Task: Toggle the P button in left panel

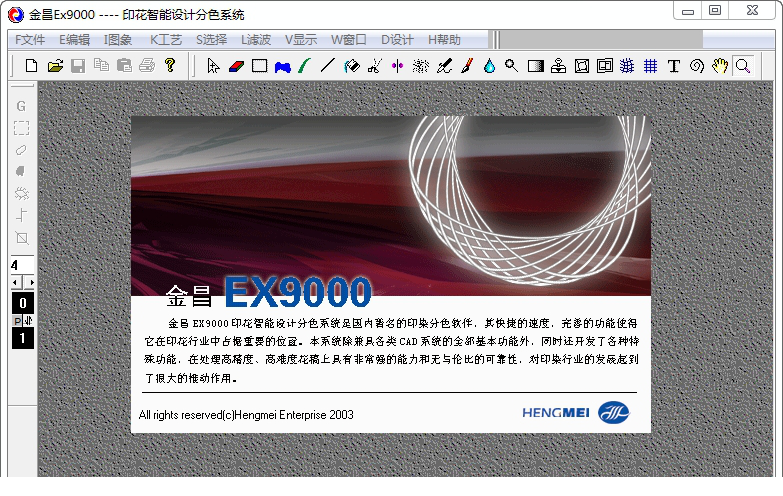Action: [17, 321]
